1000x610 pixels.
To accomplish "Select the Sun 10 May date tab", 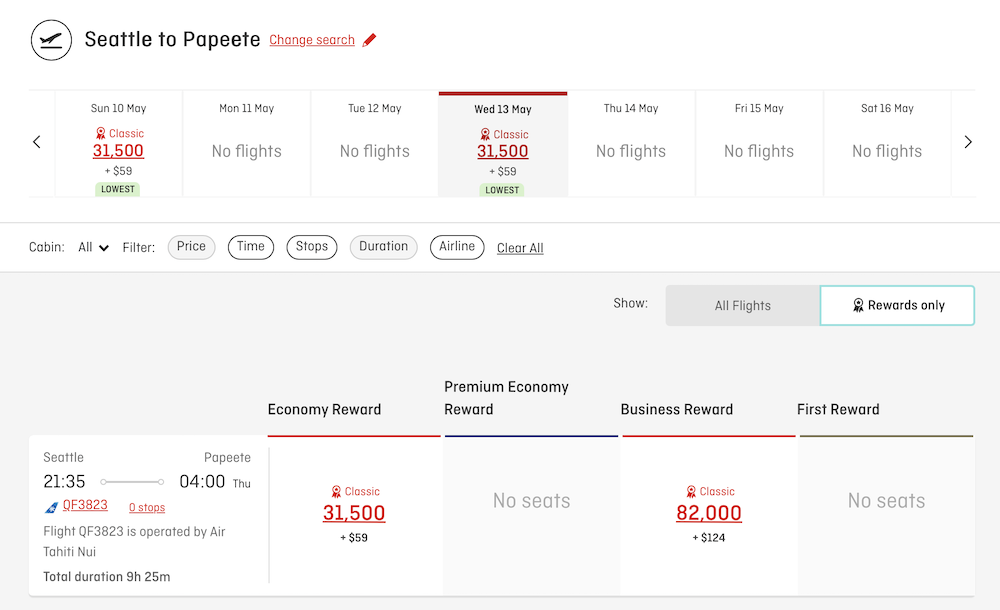I will tap(119, 144).
